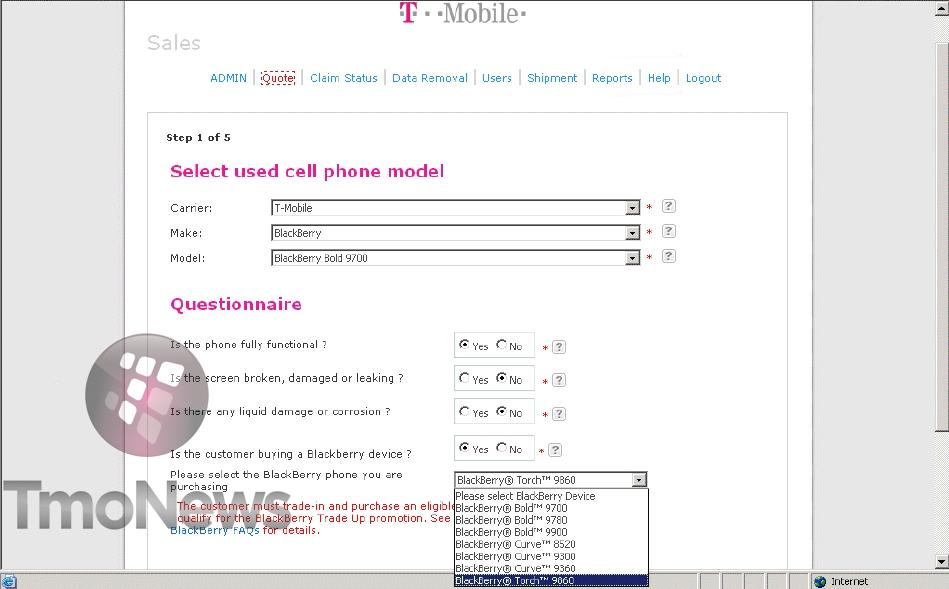
Task: Open the Model dropdown showing Bold 9700
Action: coord(632,258)
